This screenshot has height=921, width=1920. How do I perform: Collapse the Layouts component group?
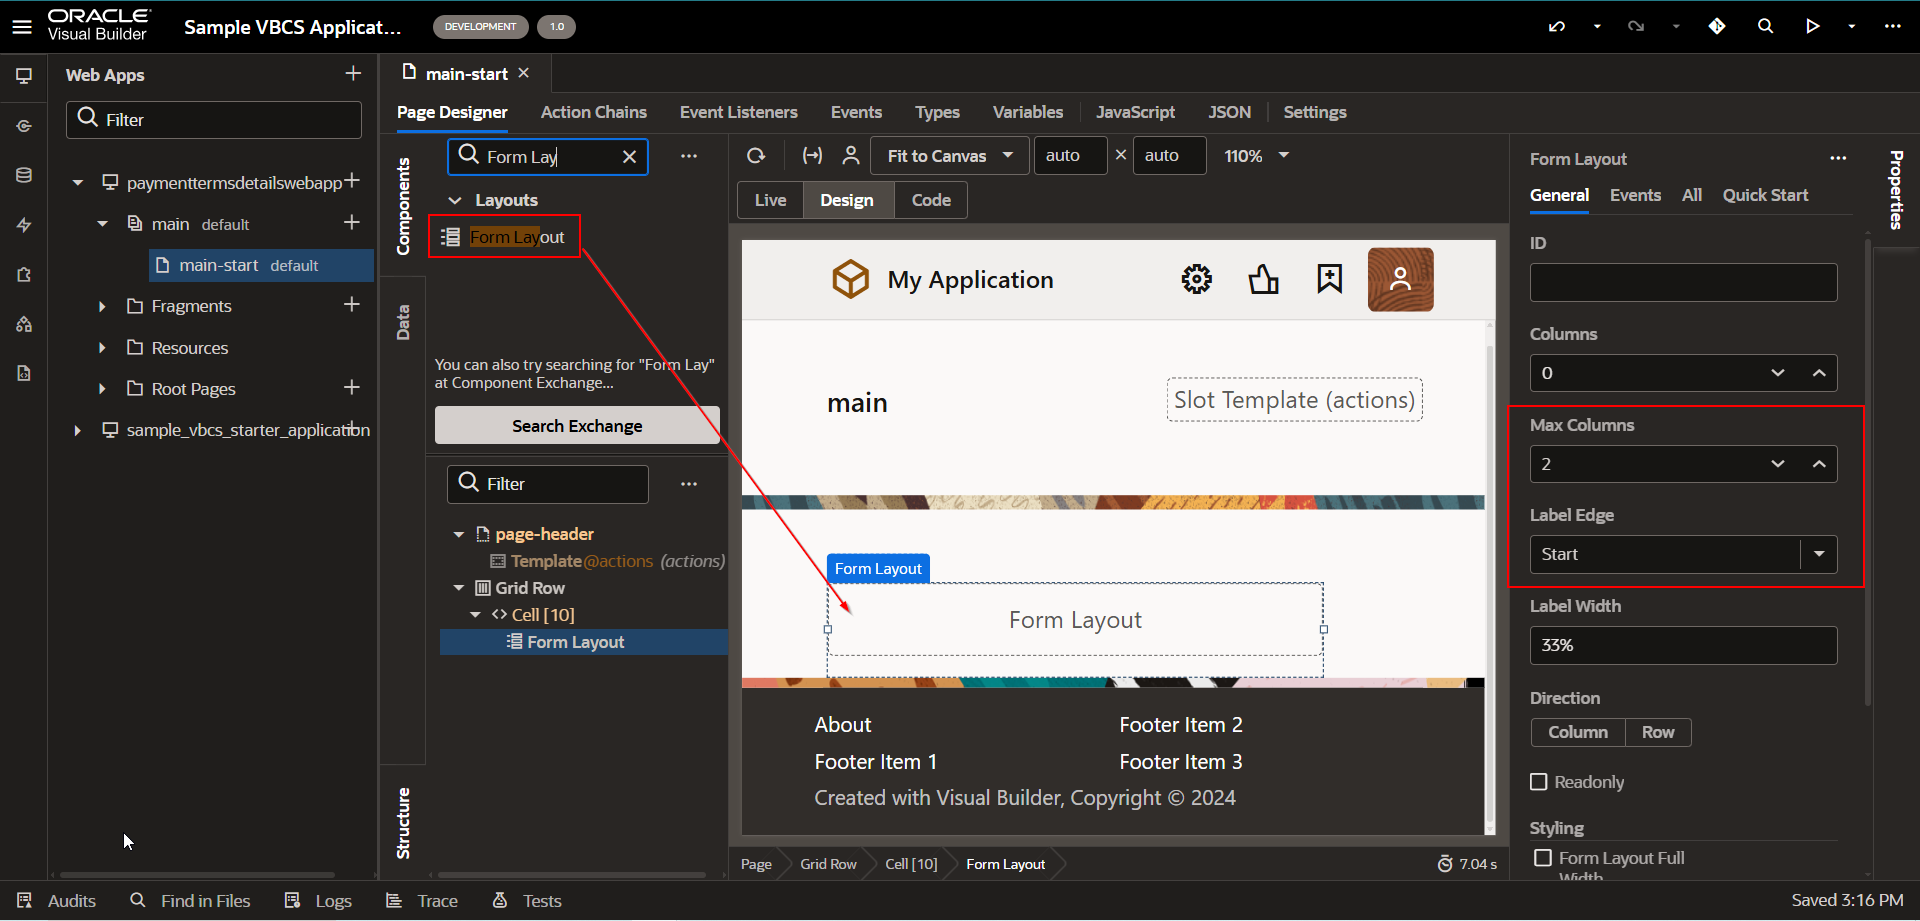[455, 200]
